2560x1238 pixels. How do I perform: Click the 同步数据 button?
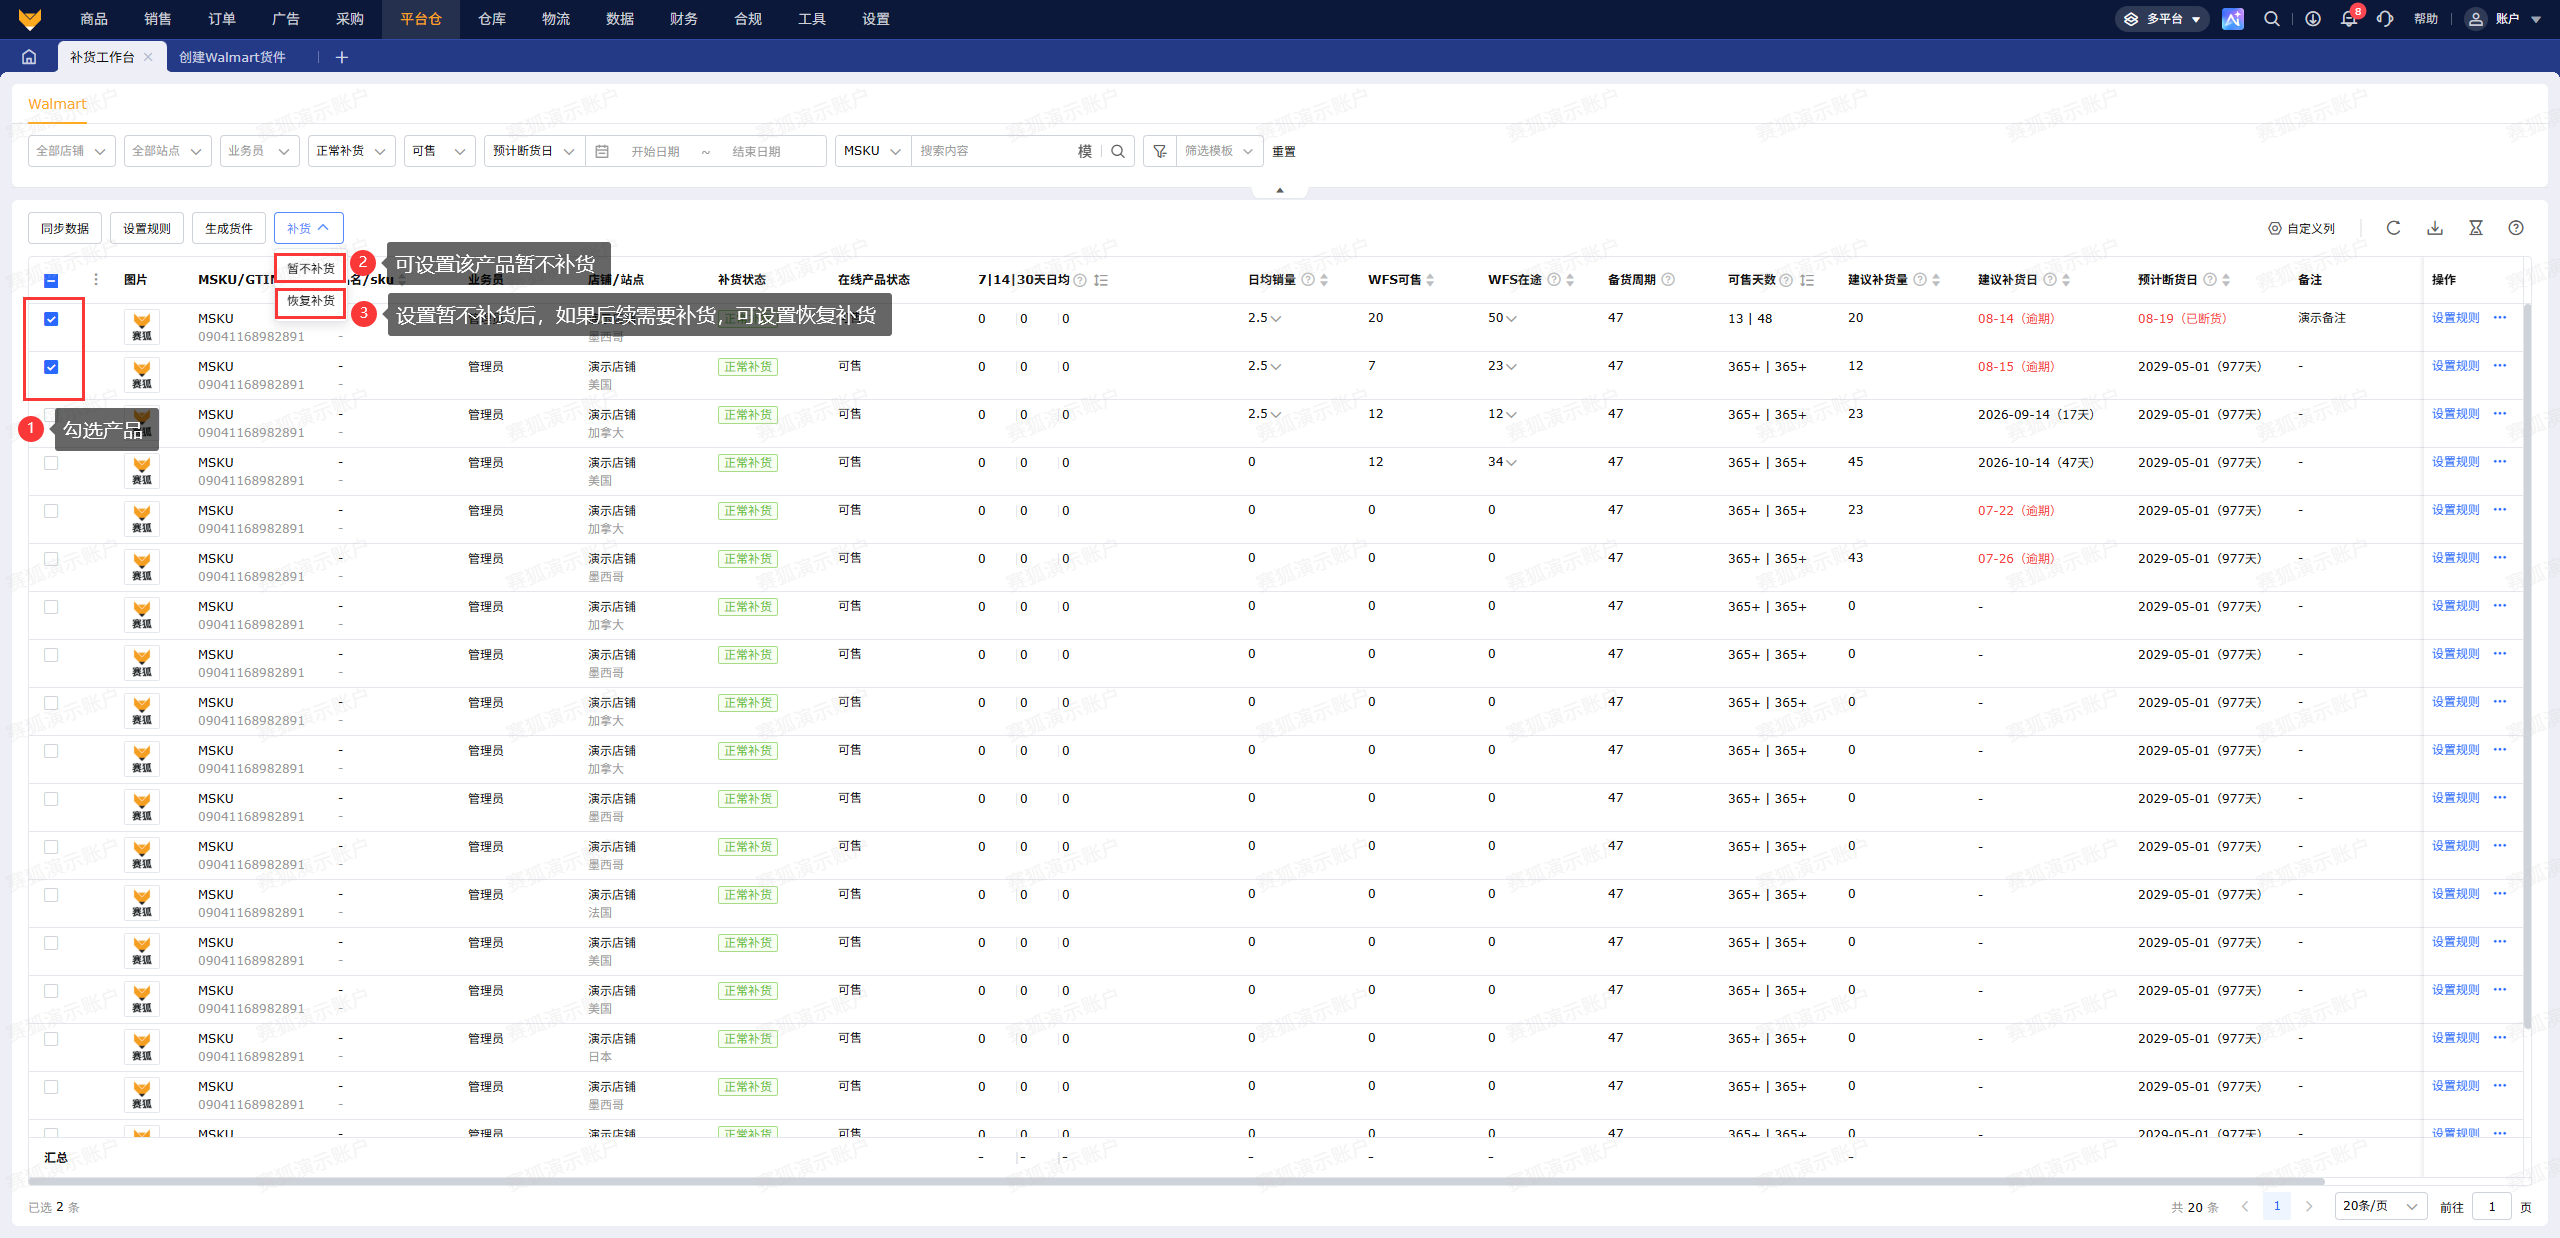(65, 228)
